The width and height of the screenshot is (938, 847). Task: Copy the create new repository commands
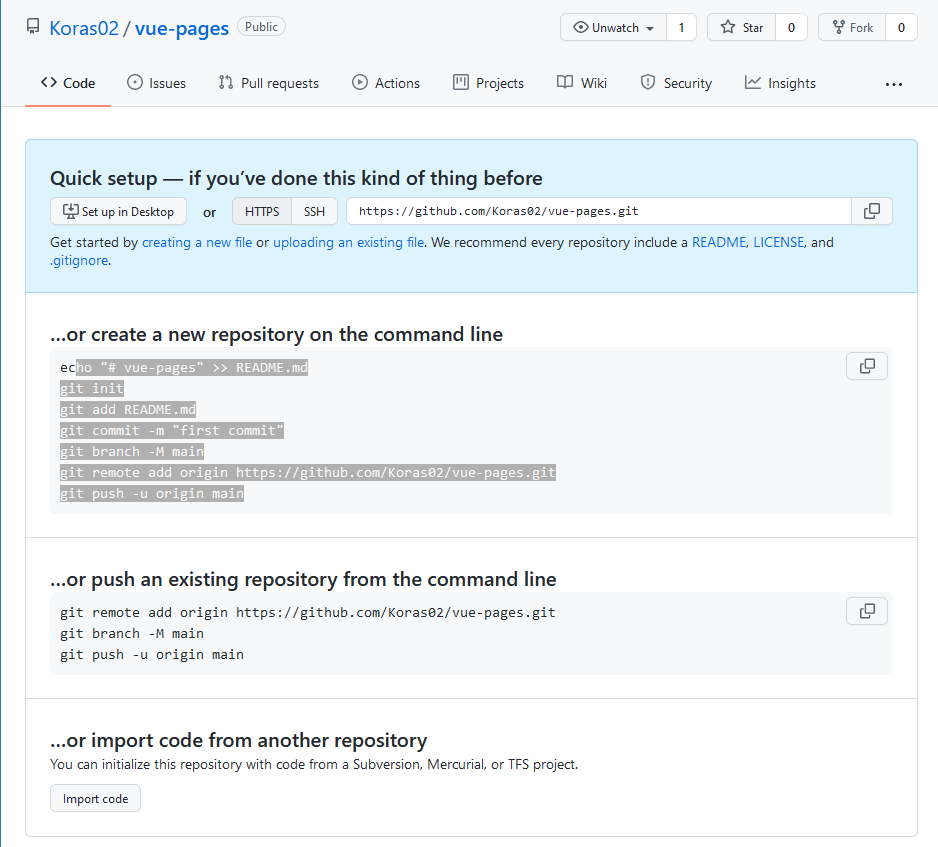[867, 366]
